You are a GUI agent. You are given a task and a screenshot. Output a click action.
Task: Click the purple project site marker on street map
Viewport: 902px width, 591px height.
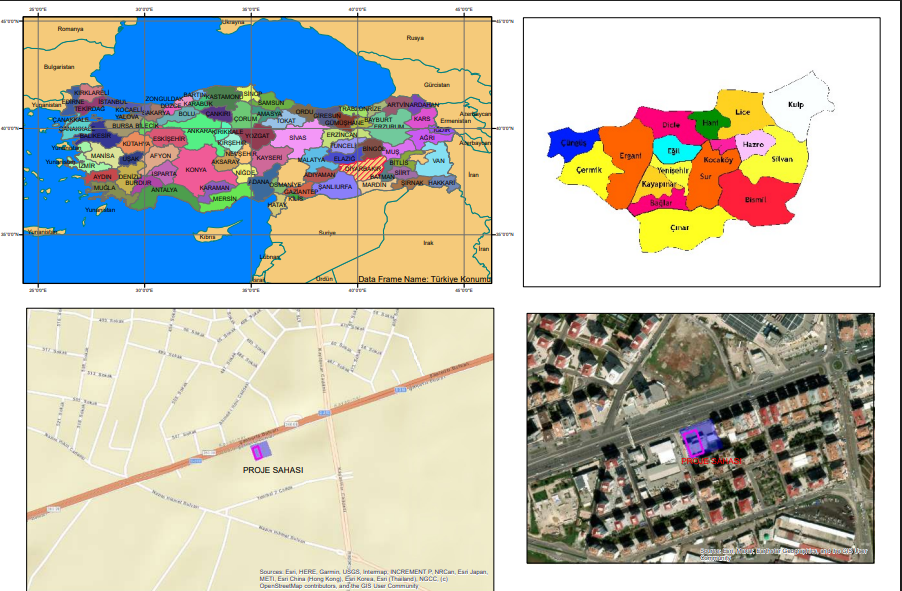coord(255,450)
